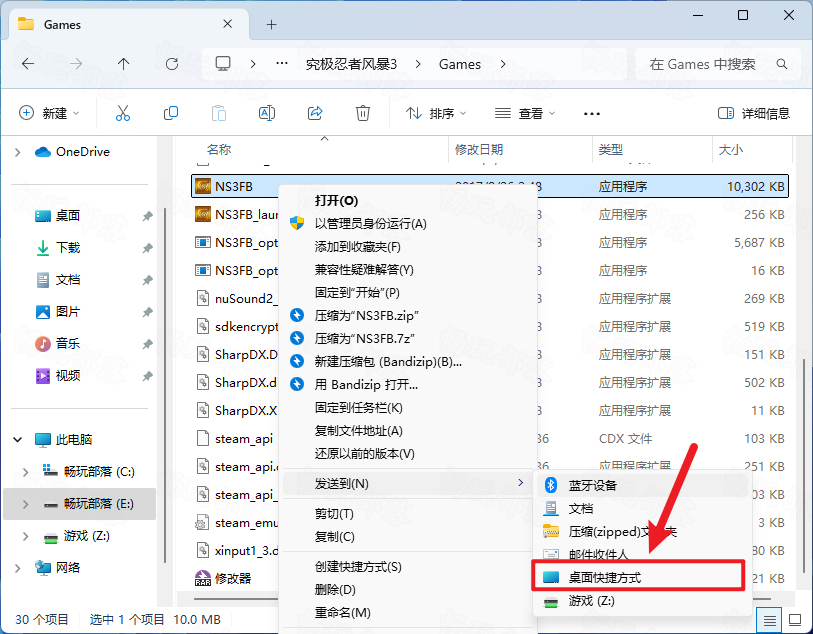
Task: Select 畅玩部落 (E:) drive in sidebar
Action: (x=79, y=503)
